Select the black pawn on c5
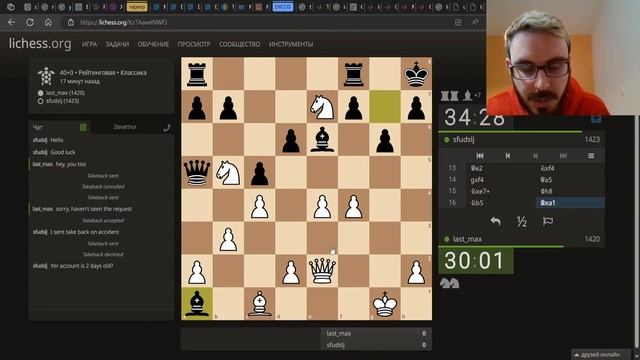The width and height of the screenshot is (640, 360). (260, 172)
